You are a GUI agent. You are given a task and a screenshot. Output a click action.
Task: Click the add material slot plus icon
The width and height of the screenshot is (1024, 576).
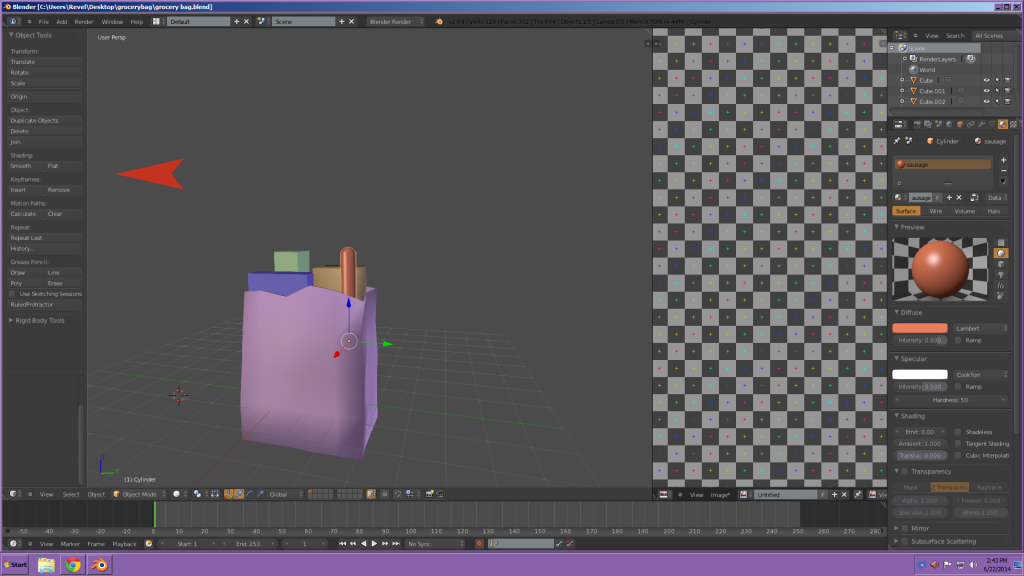(x=1003, y=160)
